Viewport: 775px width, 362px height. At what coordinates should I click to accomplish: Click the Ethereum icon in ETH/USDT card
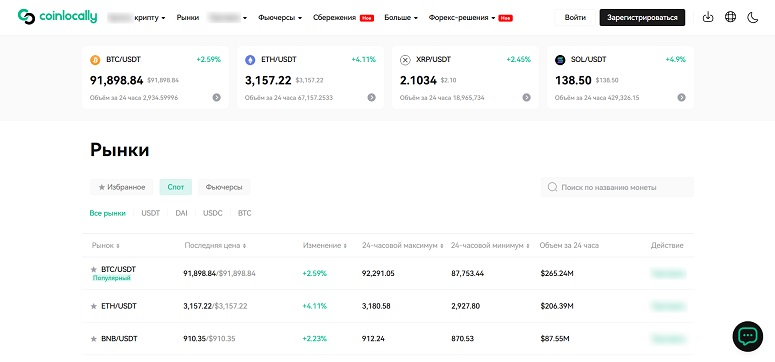250,60
